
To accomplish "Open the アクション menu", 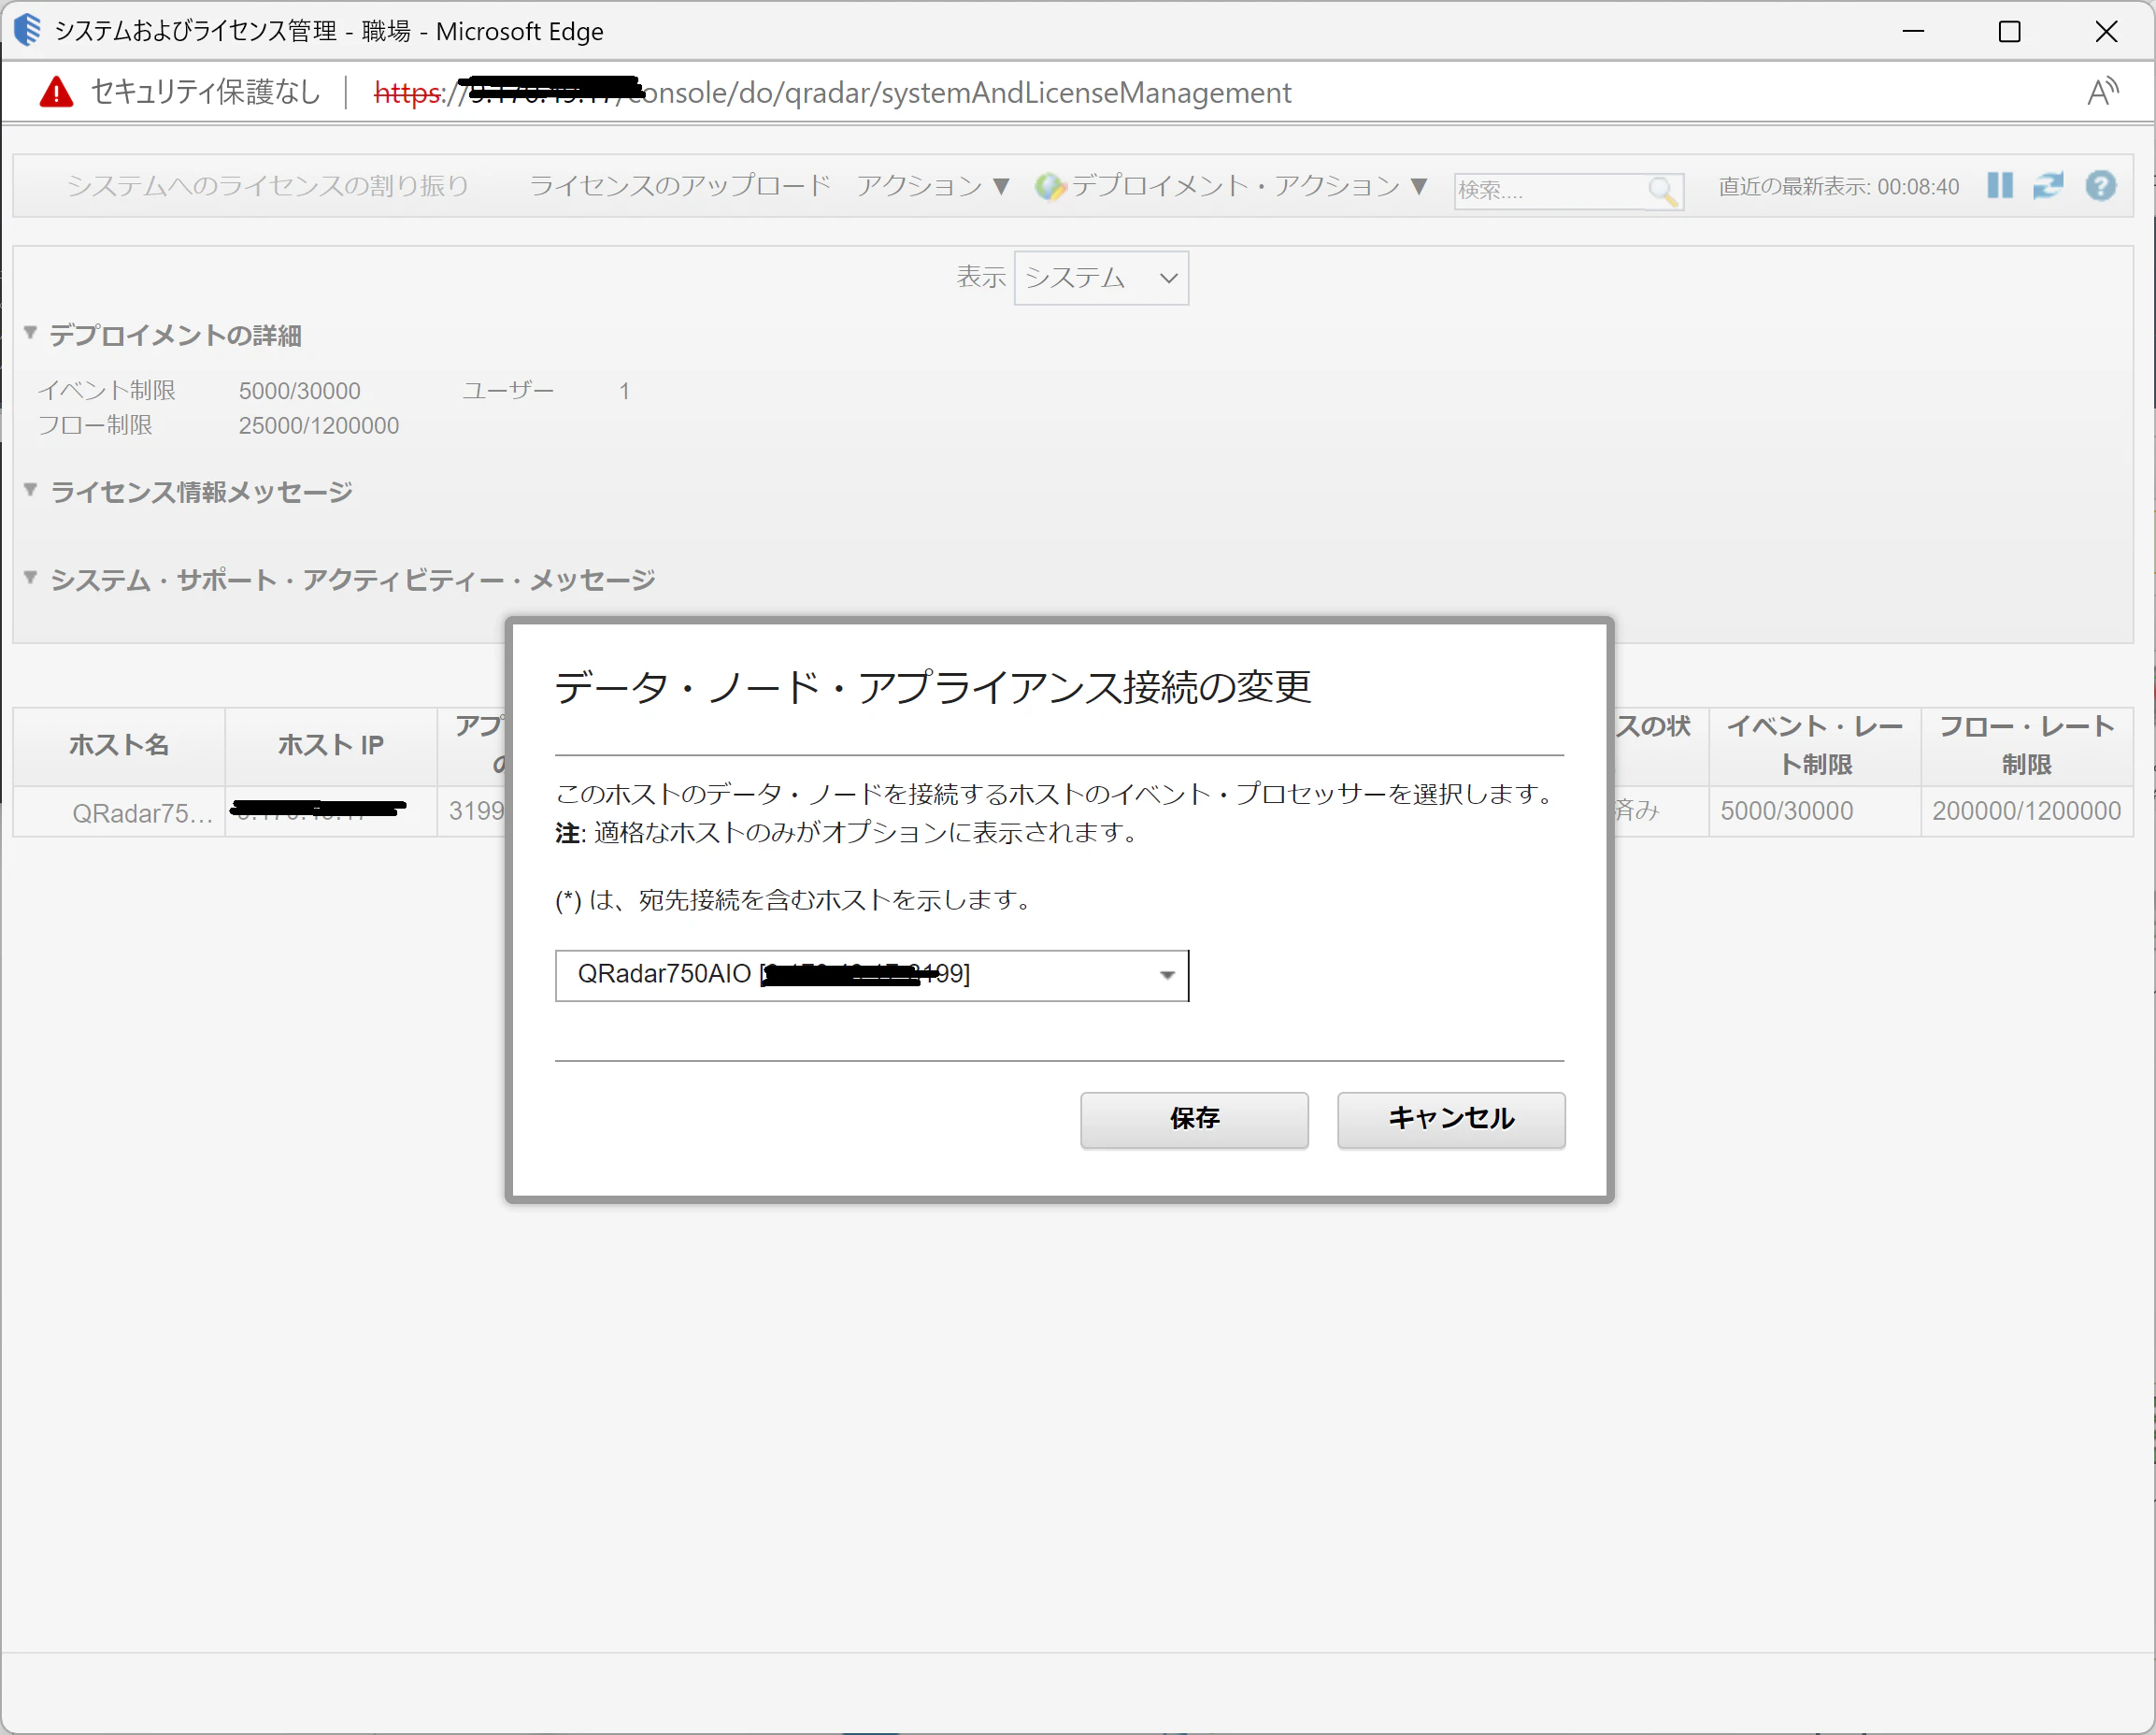I will click(x=932, y=185).
